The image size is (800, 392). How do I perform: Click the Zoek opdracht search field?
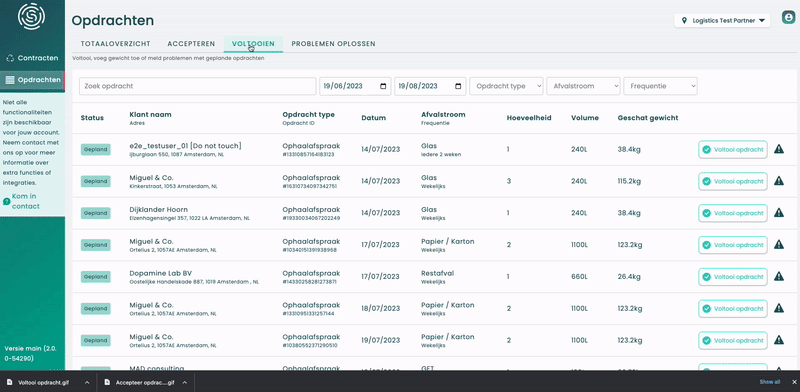coord(197,86)
